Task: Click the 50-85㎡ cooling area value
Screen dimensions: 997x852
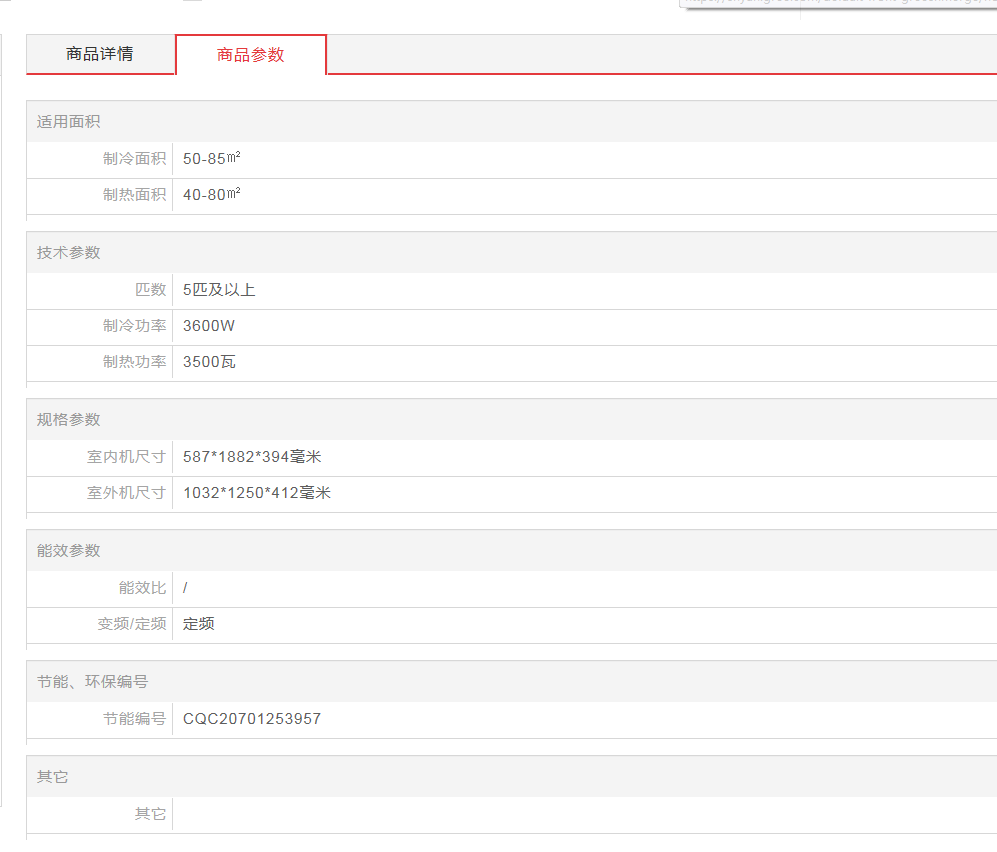Action: (x=211, y=159)
